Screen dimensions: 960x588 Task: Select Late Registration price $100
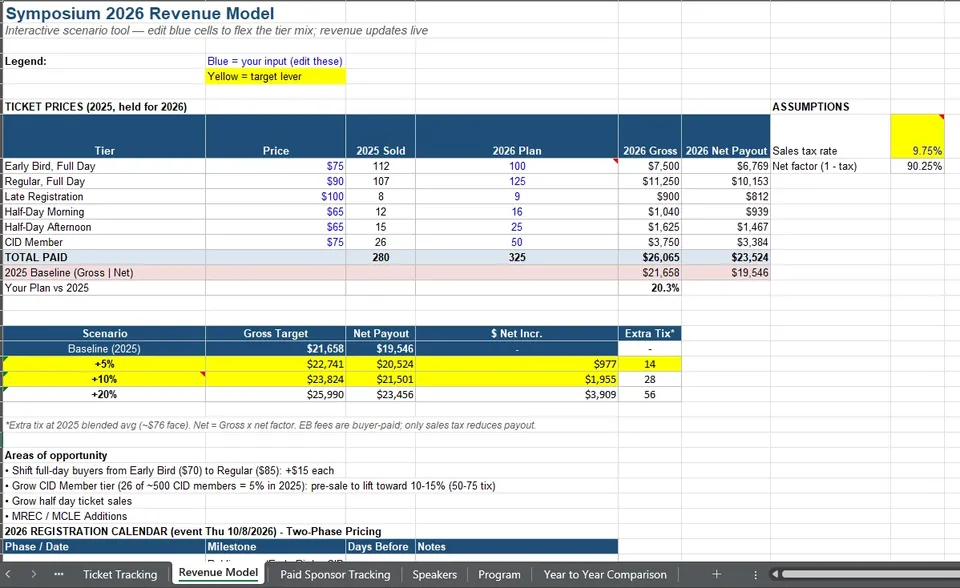[x=276, y=197]
